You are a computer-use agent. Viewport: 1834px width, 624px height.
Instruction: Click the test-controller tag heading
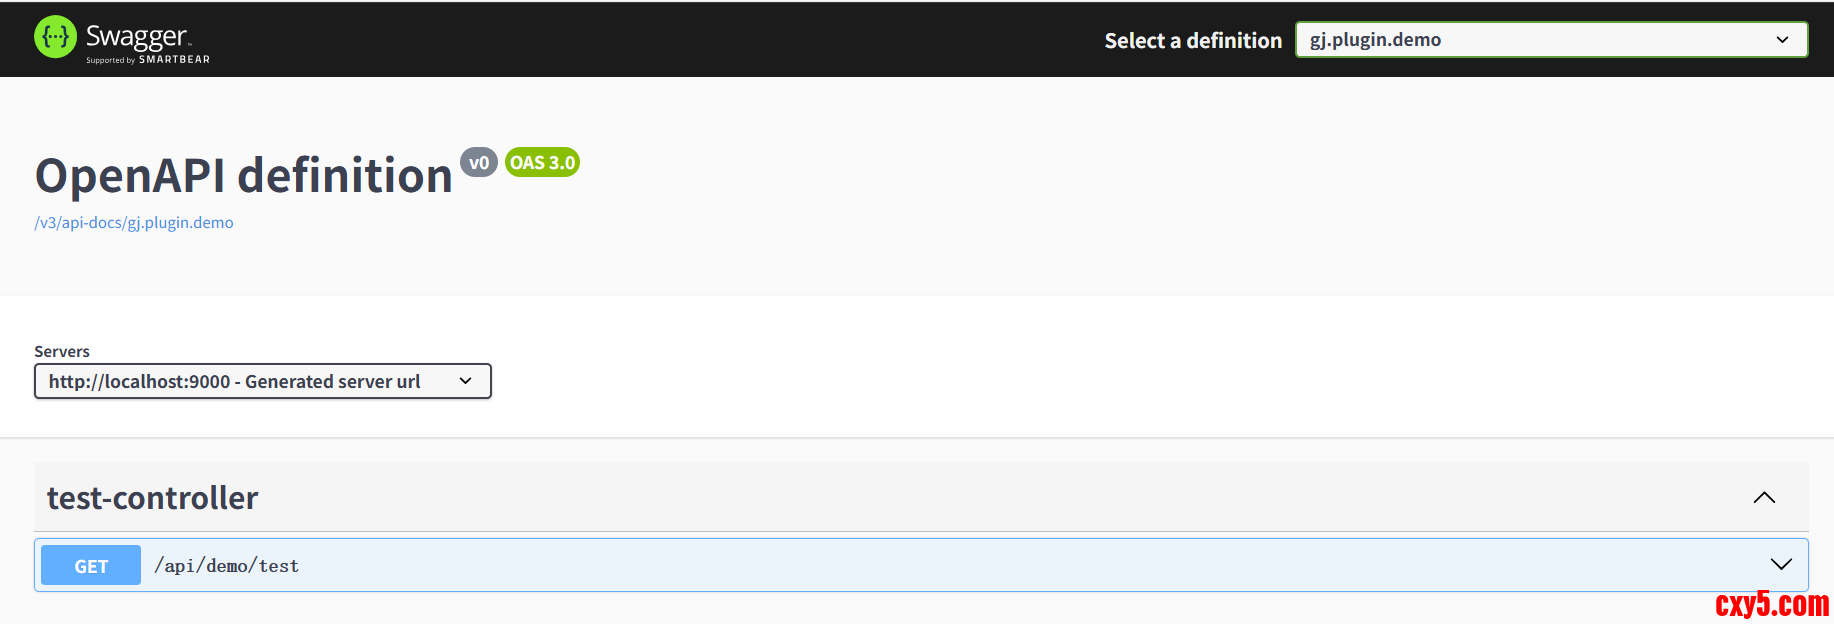coord(153,498)
